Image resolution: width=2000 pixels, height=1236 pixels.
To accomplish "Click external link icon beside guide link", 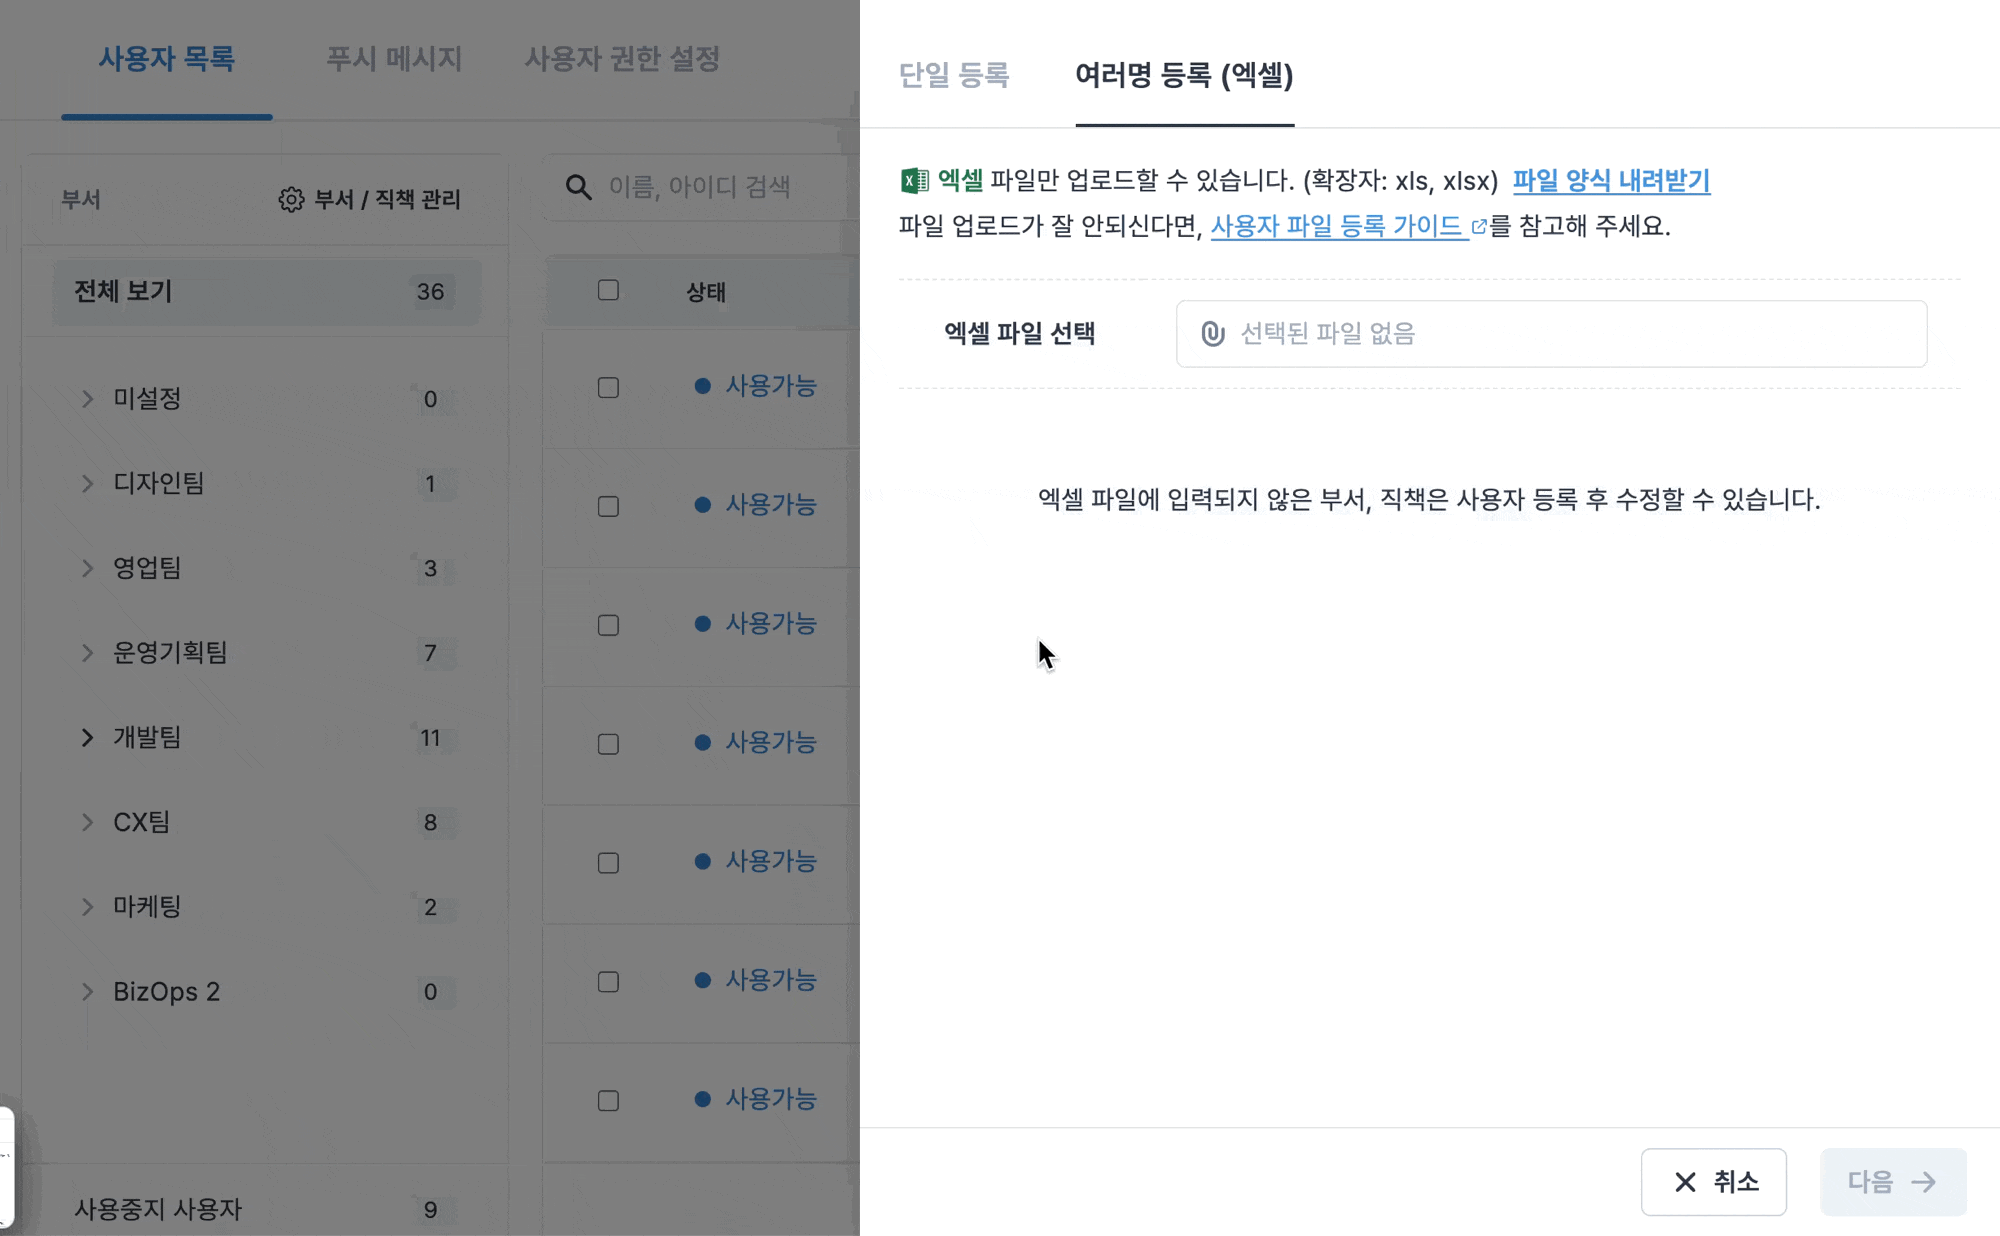I will pyautogui.click(x=1479, y=227).
